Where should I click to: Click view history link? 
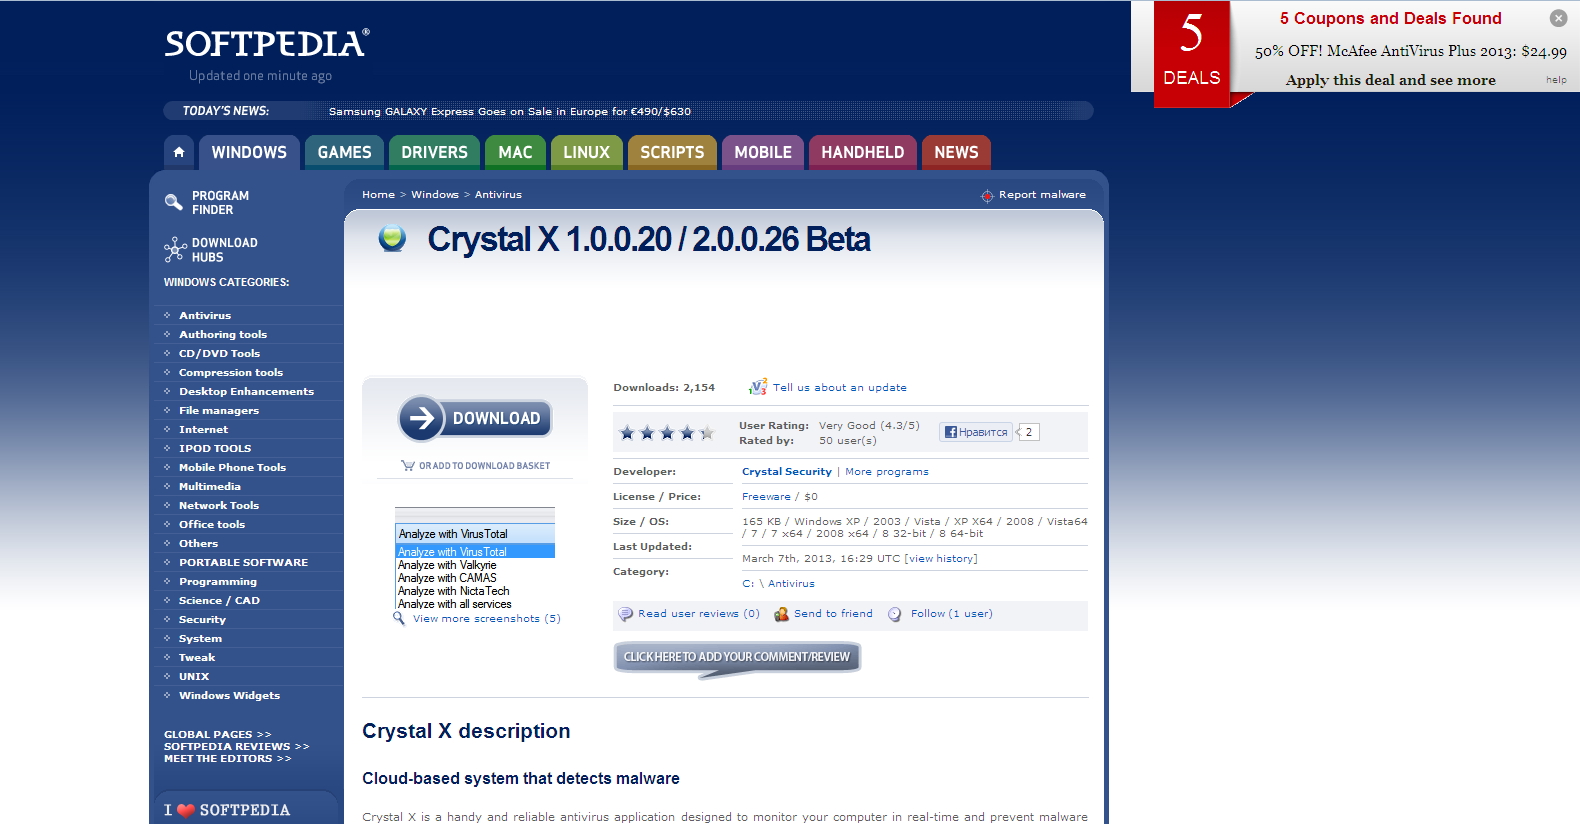point(941,559)
